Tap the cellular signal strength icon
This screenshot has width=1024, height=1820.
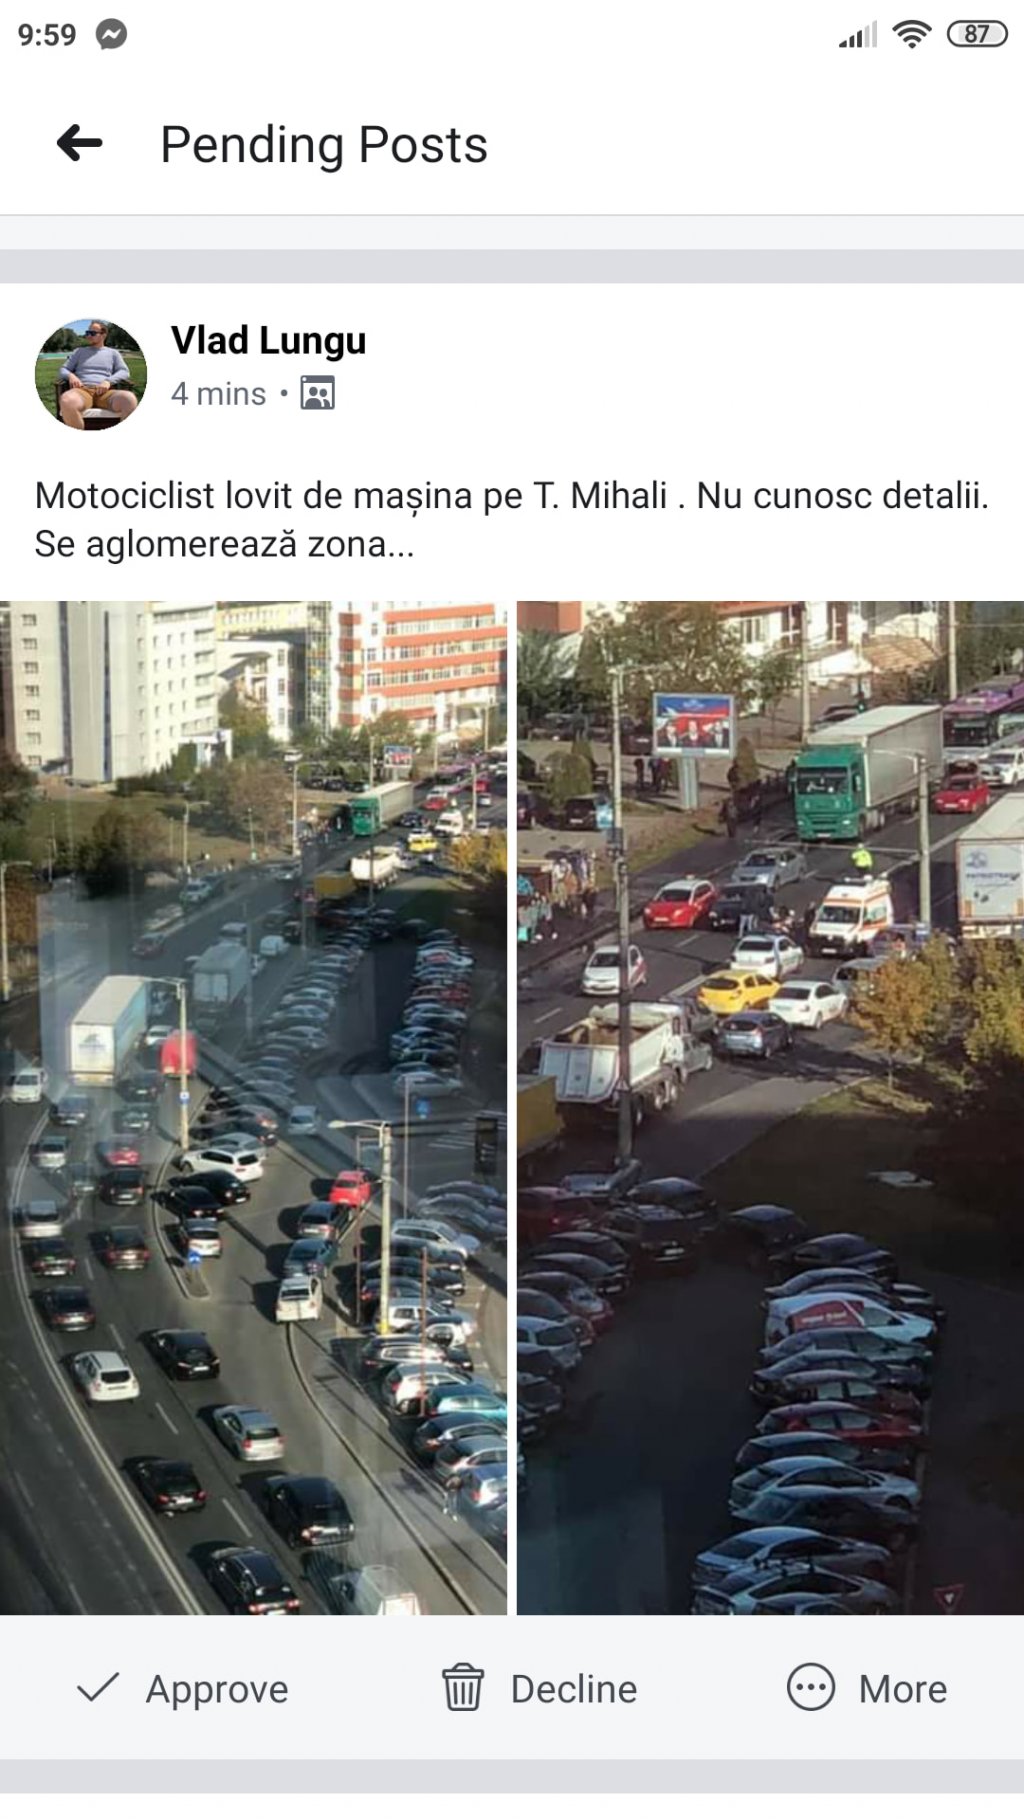point(859,35)
